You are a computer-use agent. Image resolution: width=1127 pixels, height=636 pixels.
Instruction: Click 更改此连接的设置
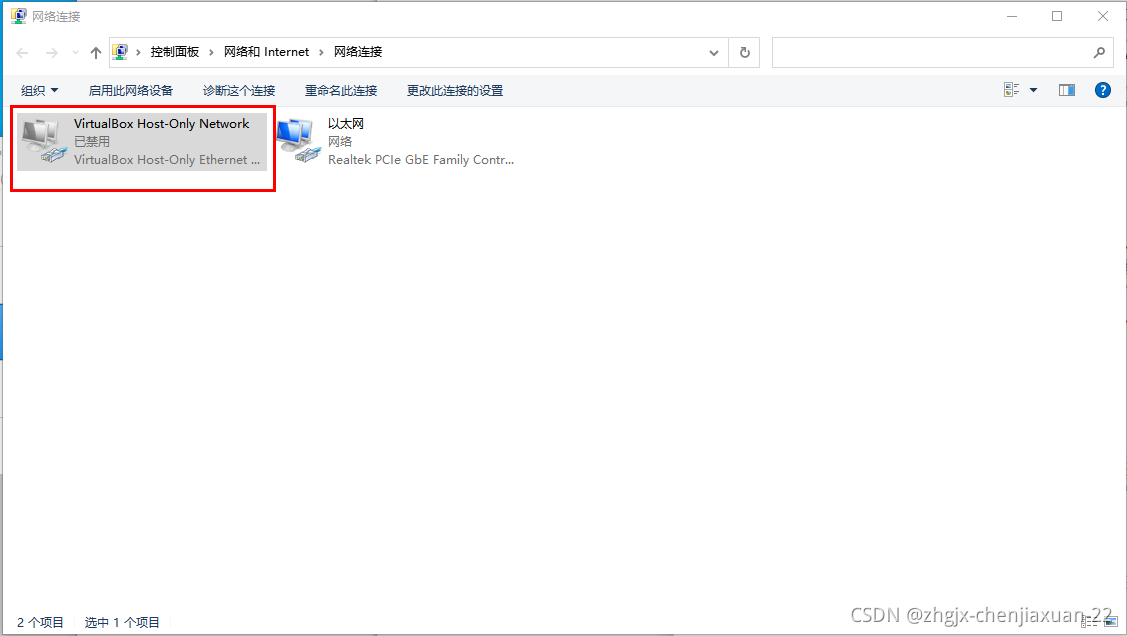(455, 91)
